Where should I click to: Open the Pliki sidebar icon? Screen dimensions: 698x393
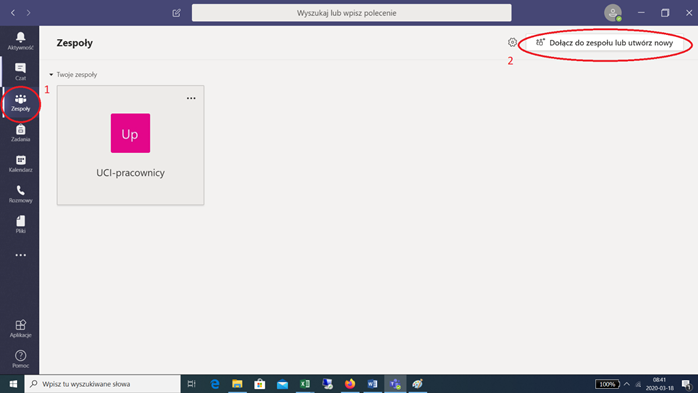[x=20, y=224]
